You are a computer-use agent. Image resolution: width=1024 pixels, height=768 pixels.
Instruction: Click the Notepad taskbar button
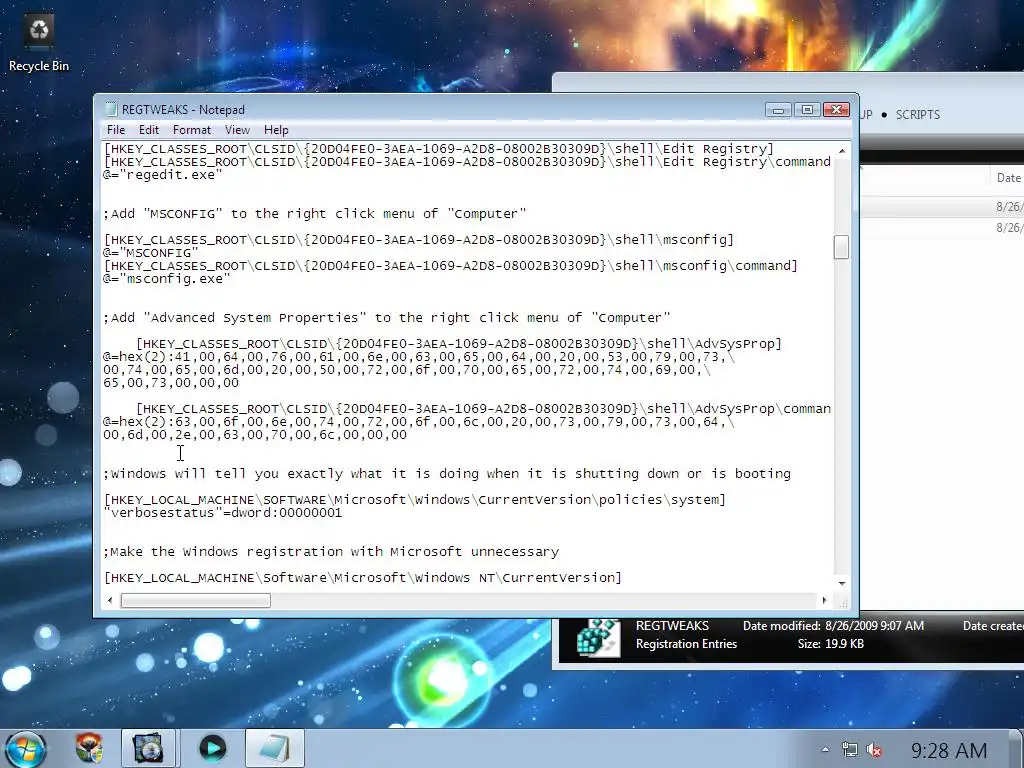point(275,748)
